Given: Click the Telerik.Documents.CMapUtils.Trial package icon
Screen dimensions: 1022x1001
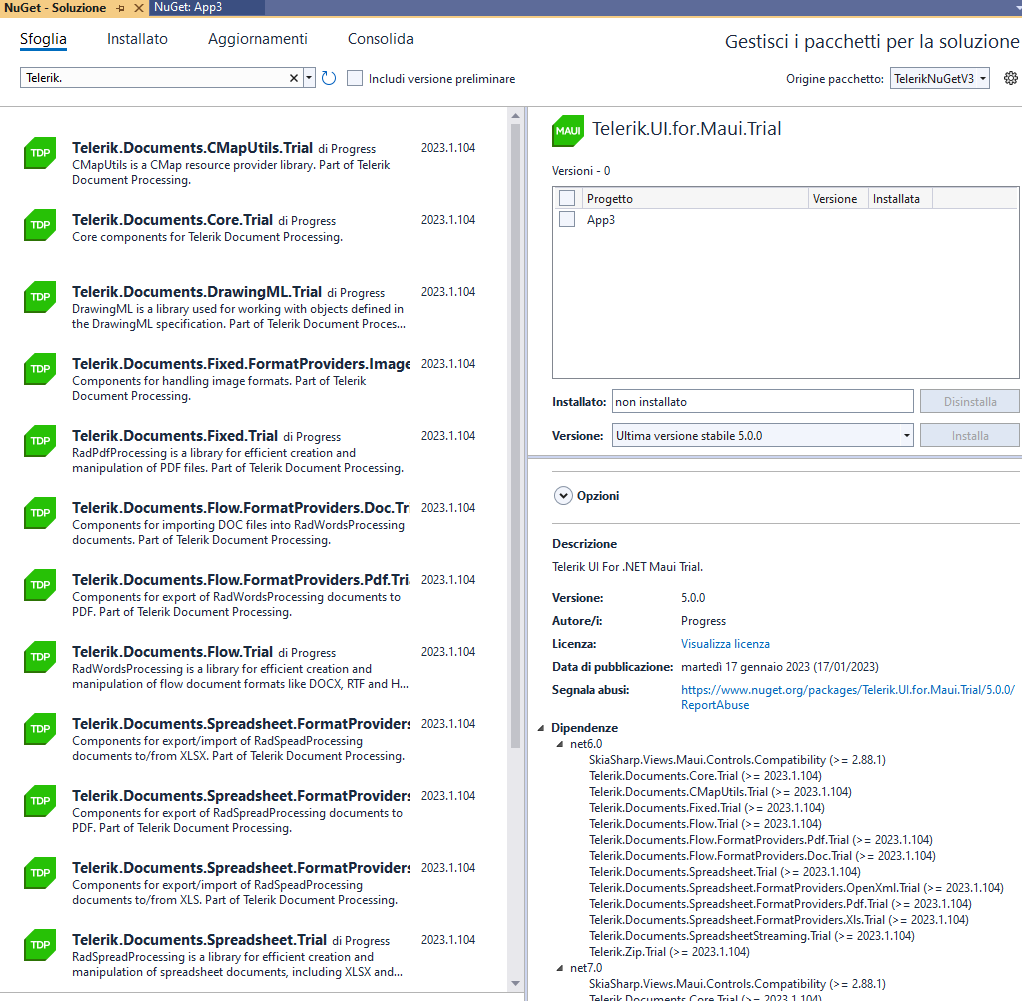Looking at the screenshot, I should [40, 153].
